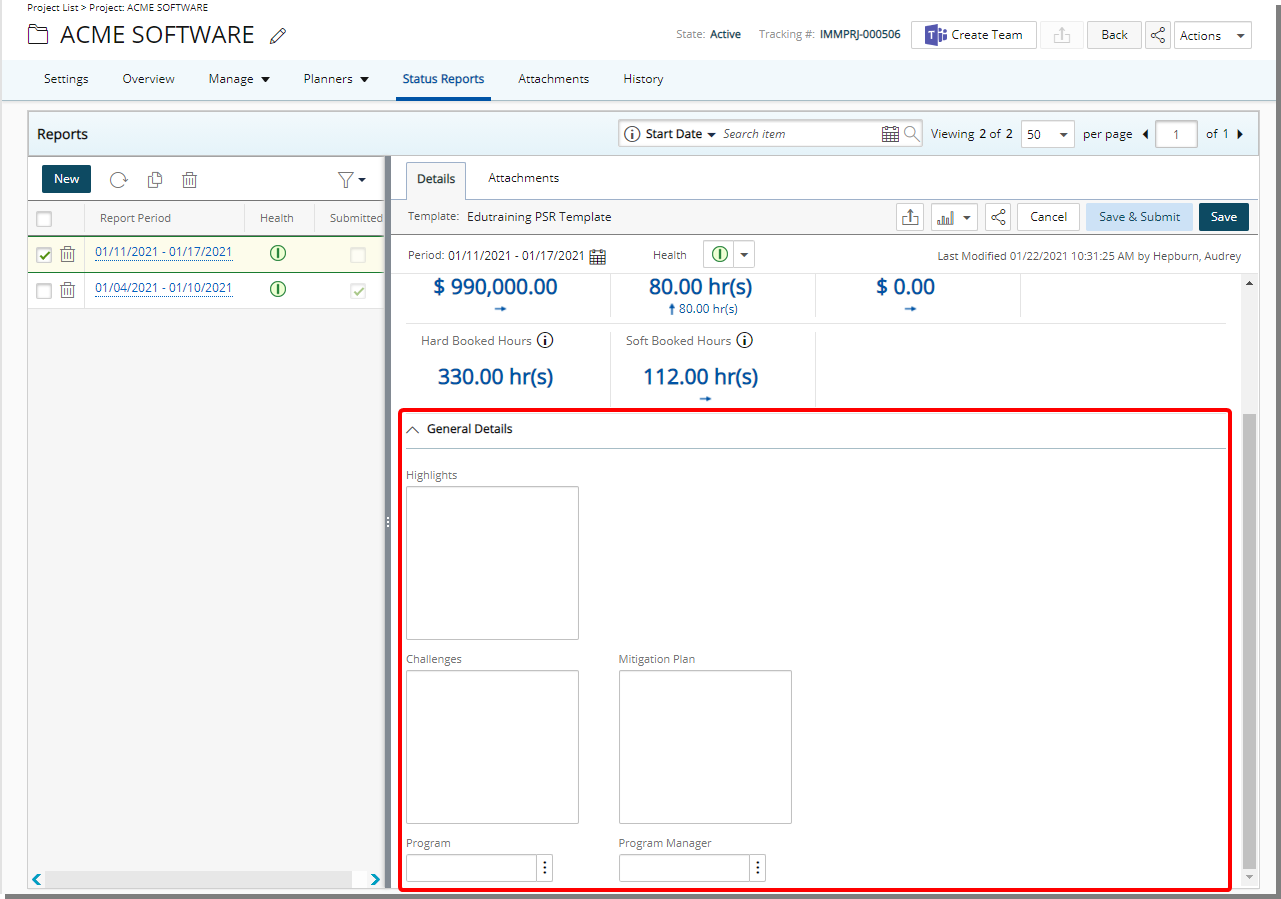This screenshot has width=1281, height=899.
Task: Click the green health icon for 01/04/2021 report
Action: (x=278, y=289)
